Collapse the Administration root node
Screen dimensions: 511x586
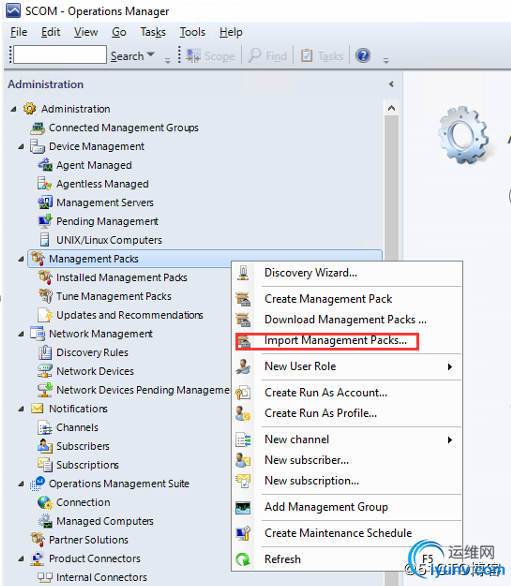pos(13,109)
